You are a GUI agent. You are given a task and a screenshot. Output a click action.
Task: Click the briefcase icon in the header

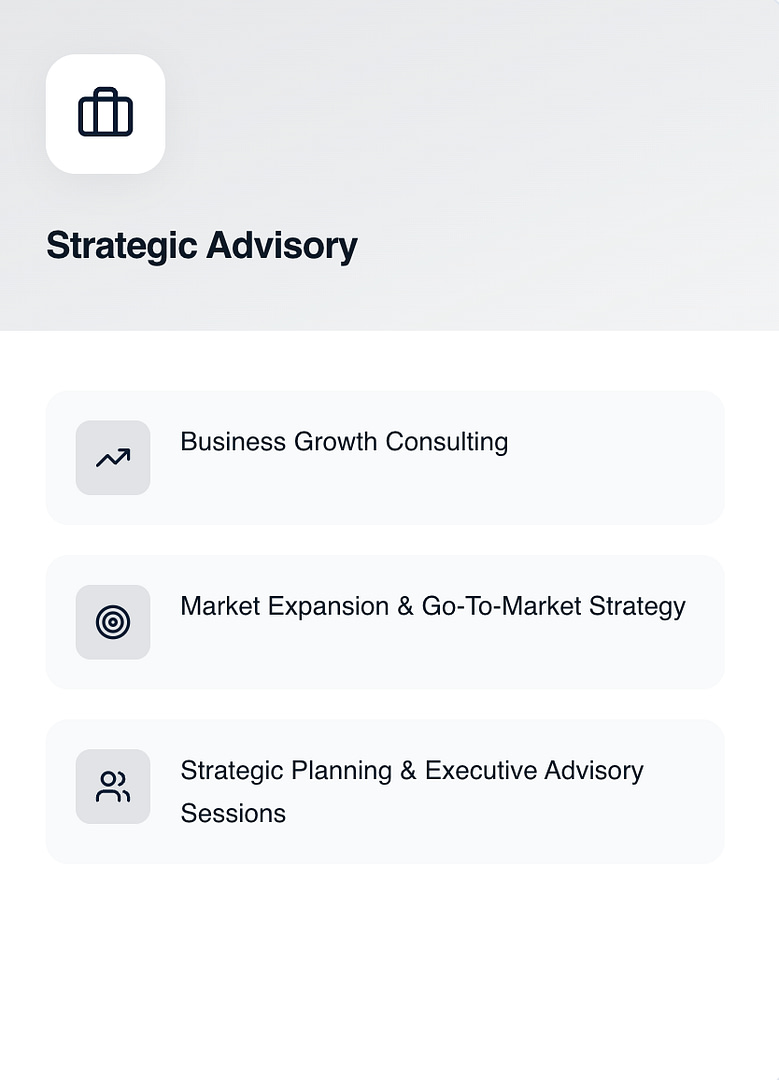point(105,113)
